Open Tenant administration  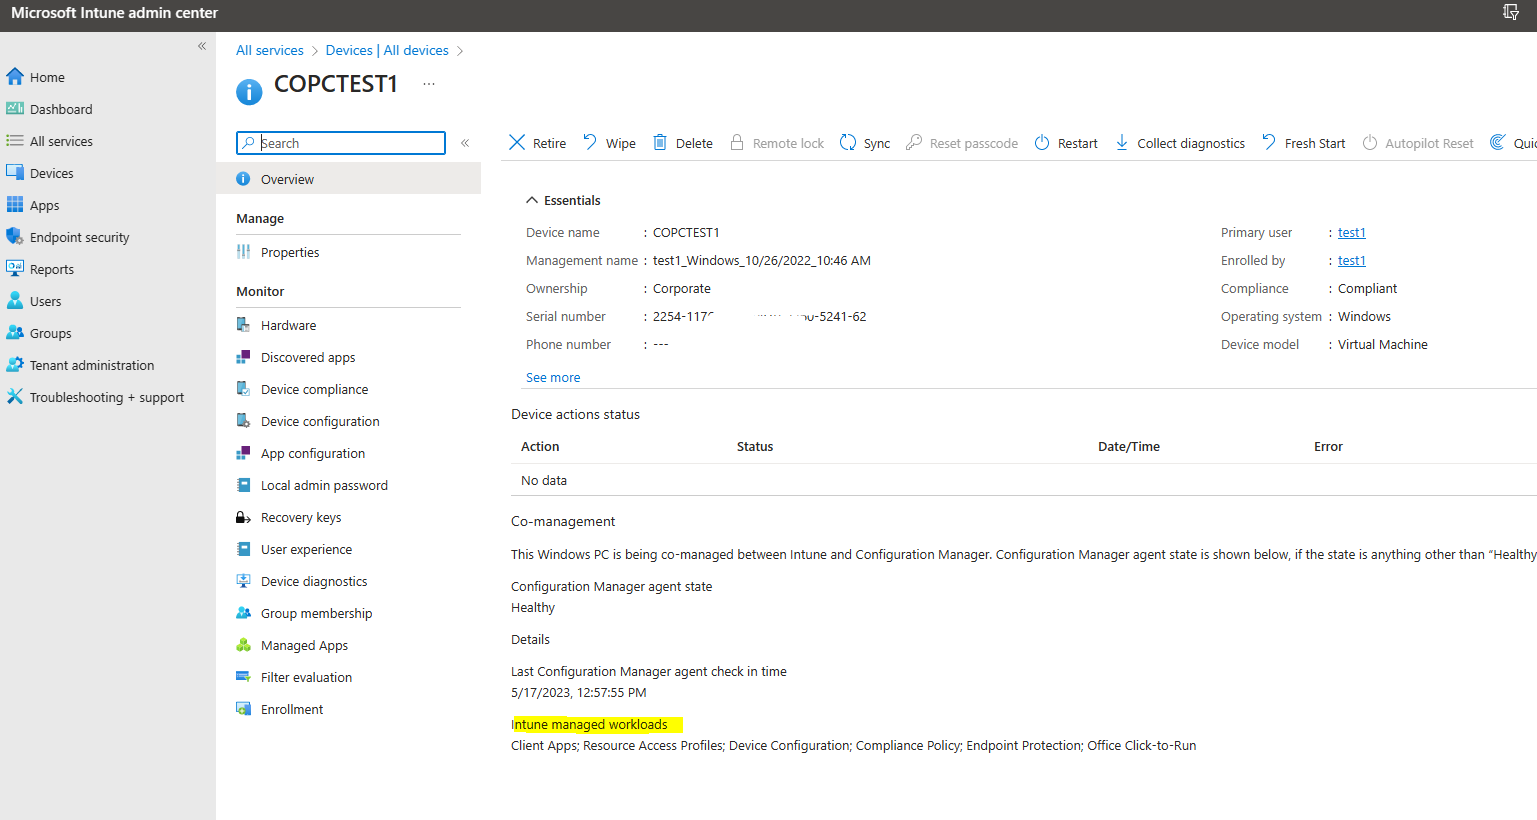(x=91, y=365)
